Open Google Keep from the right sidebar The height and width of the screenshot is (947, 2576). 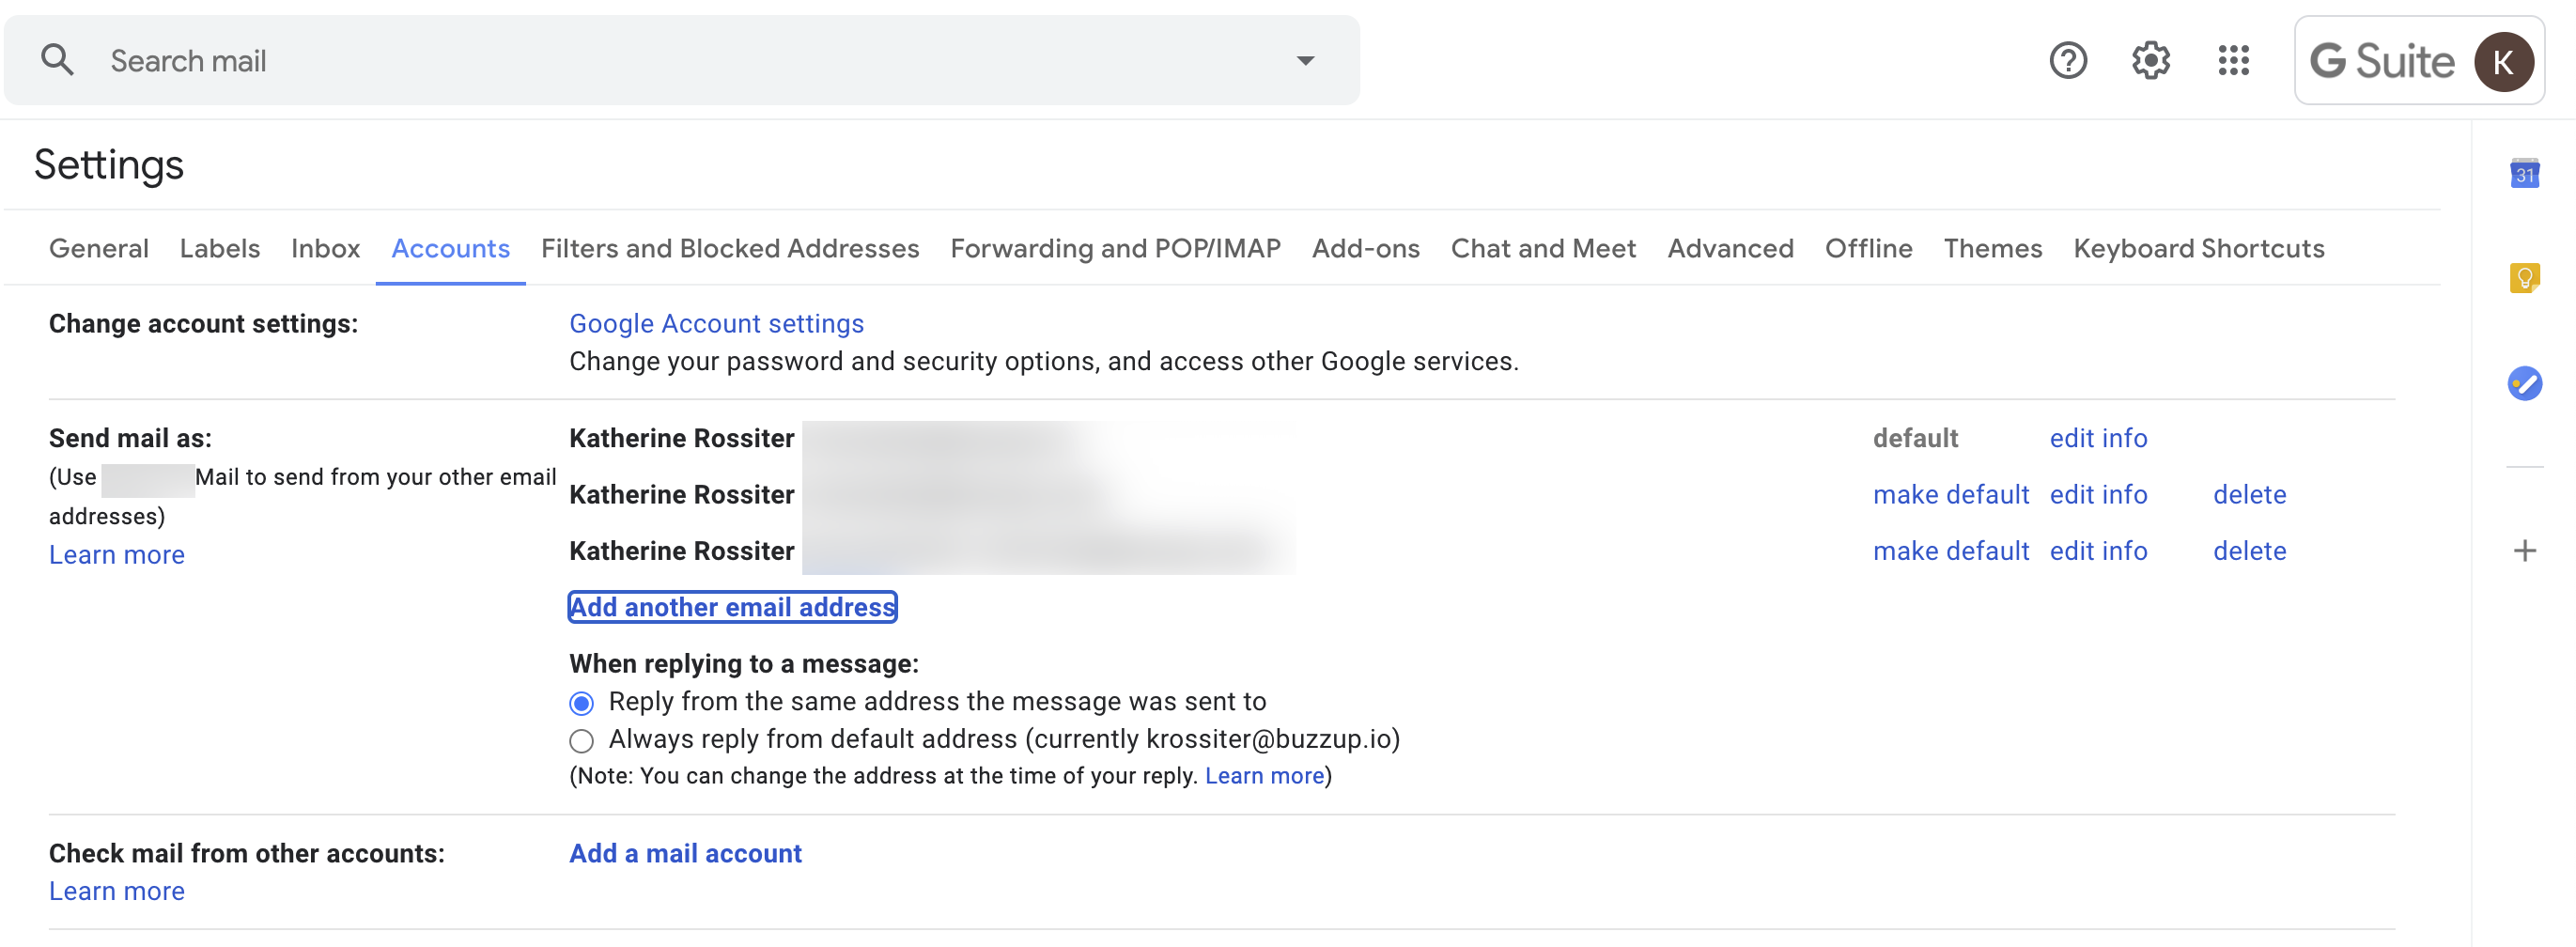pyautogui.click(x=2526, y=278)
